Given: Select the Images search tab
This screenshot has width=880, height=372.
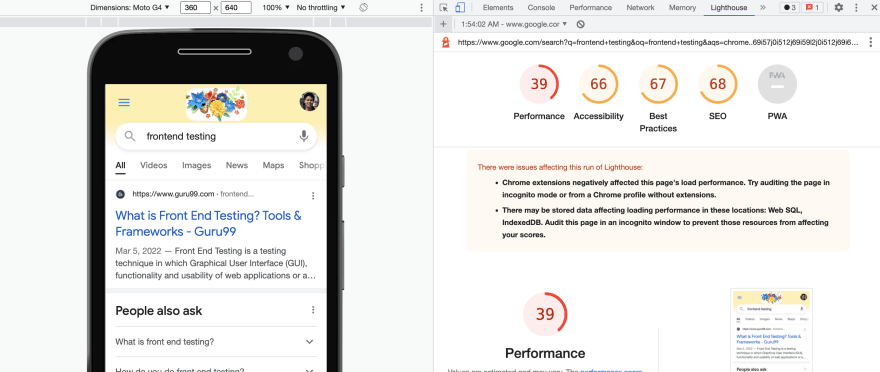Looking at the screenshot, I should click(x=196, y=165).
